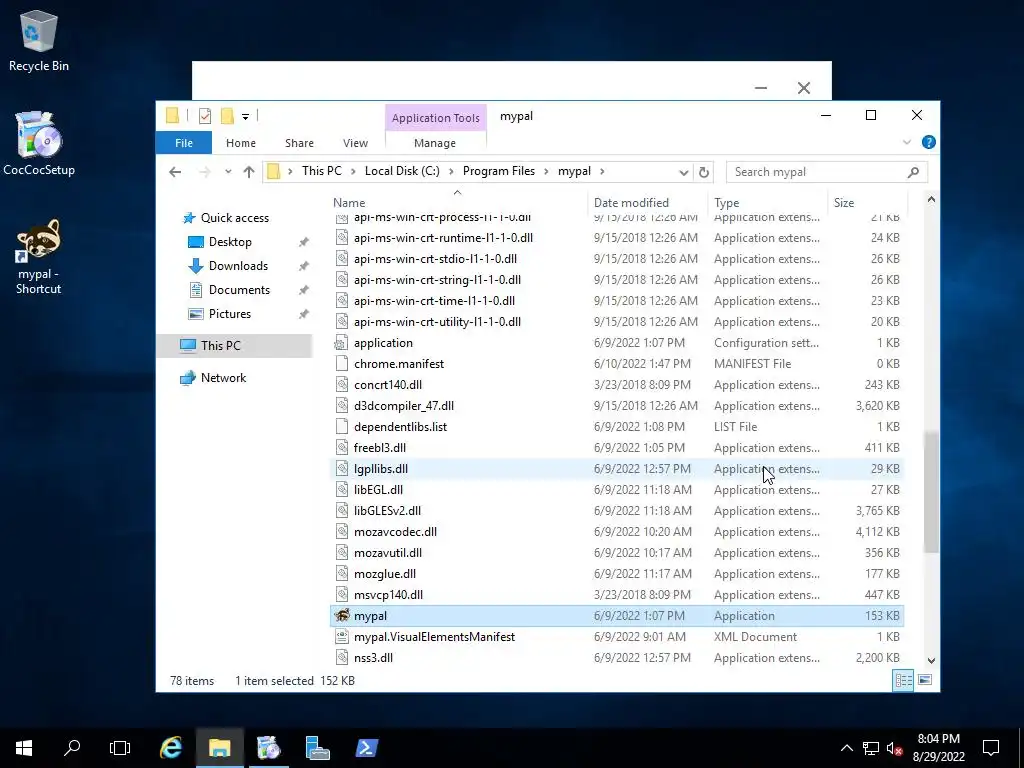Select d3dcompiler_47.dll file

616,406
